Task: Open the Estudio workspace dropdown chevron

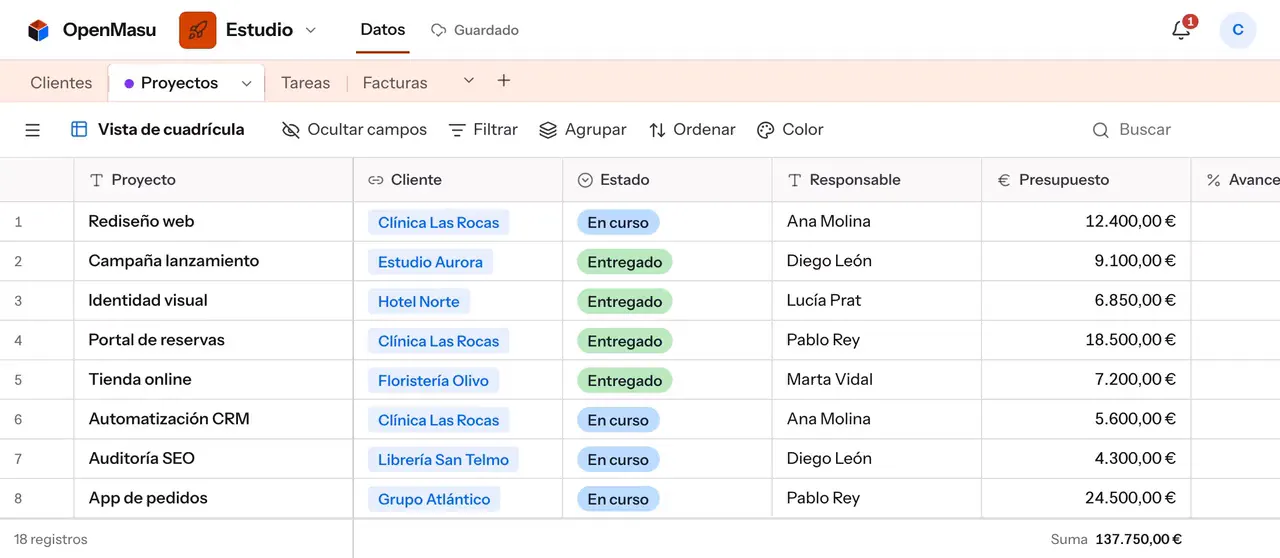Action: tap(310, 30)
